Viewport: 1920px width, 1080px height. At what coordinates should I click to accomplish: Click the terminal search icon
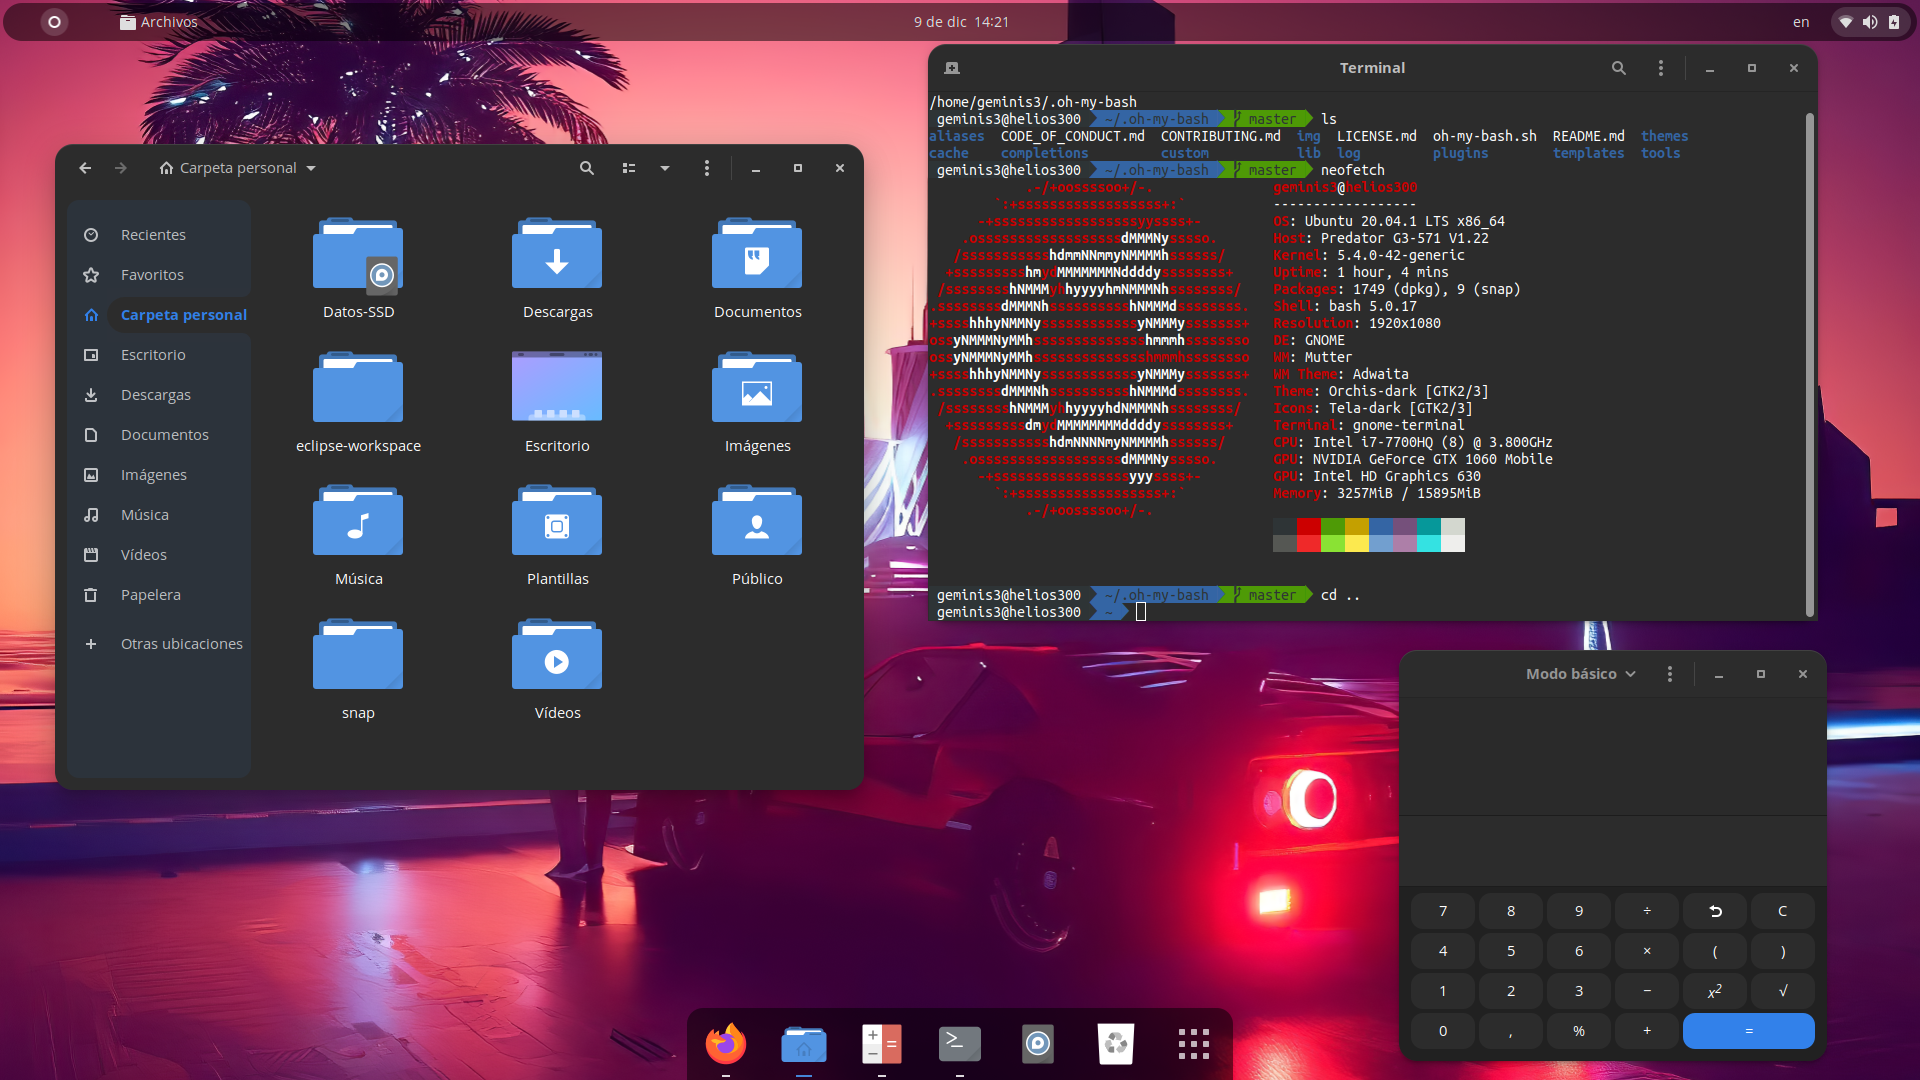click(1618, 68)
